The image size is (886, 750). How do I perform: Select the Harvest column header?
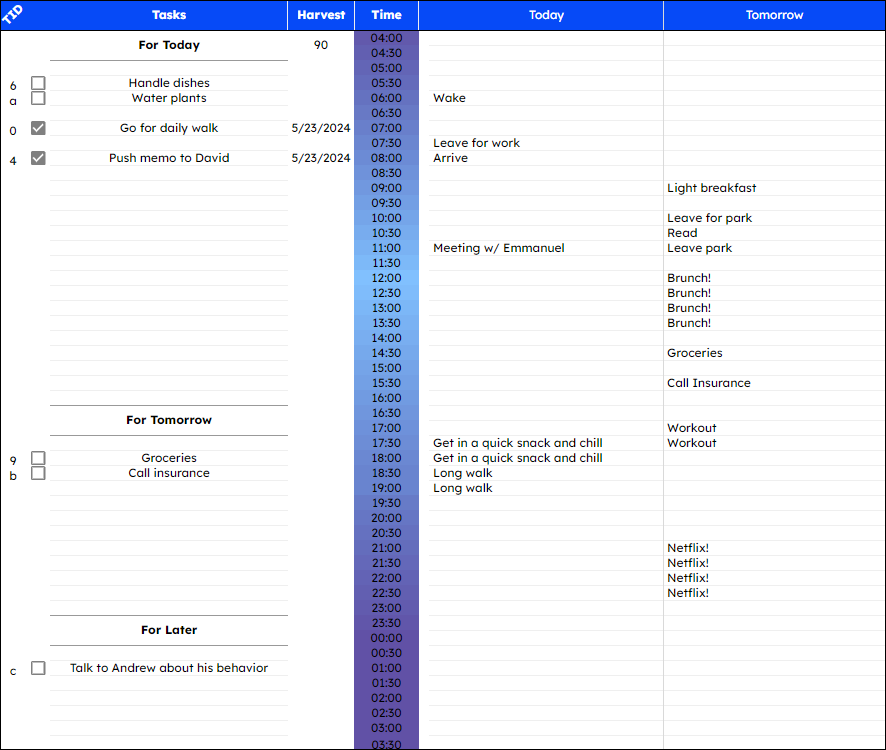point(320,15)
